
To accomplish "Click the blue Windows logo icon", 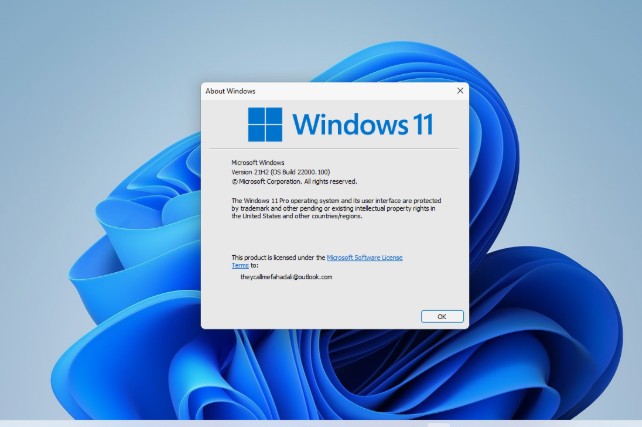I will pyautogui.click(x=265, y=125).
